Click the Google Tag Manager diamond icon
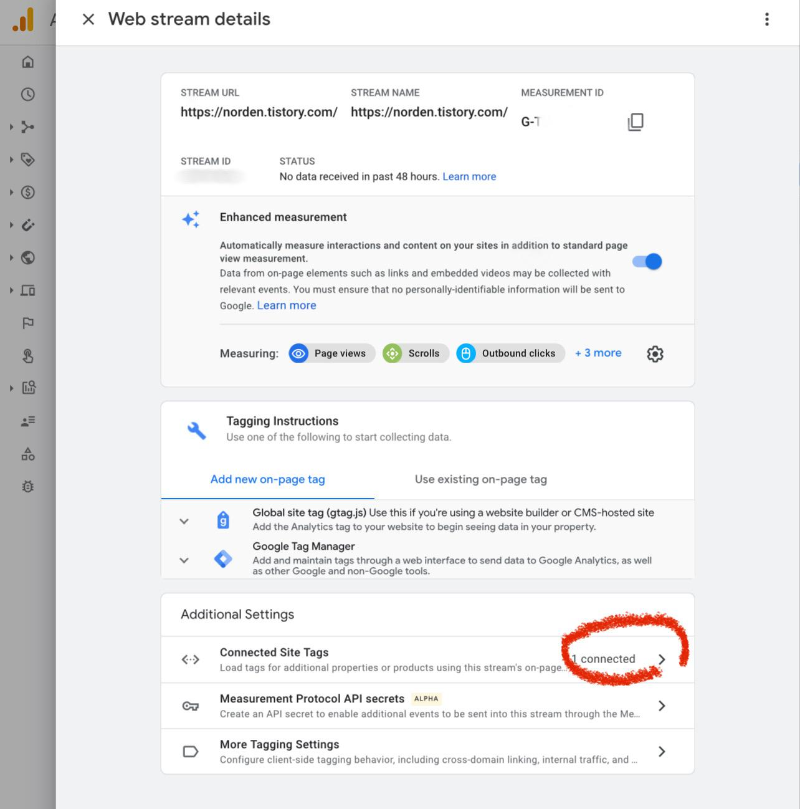The image size is (800, 809). [x=223, y=559]
